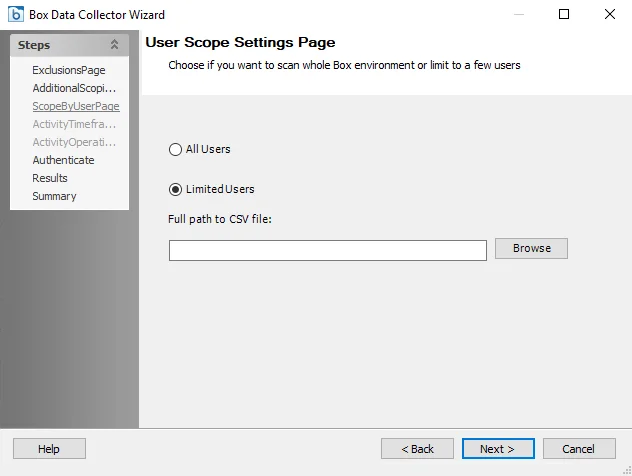632x476 pixels.
Task: Go to the Summary step
Action: [x=54, y=196]
